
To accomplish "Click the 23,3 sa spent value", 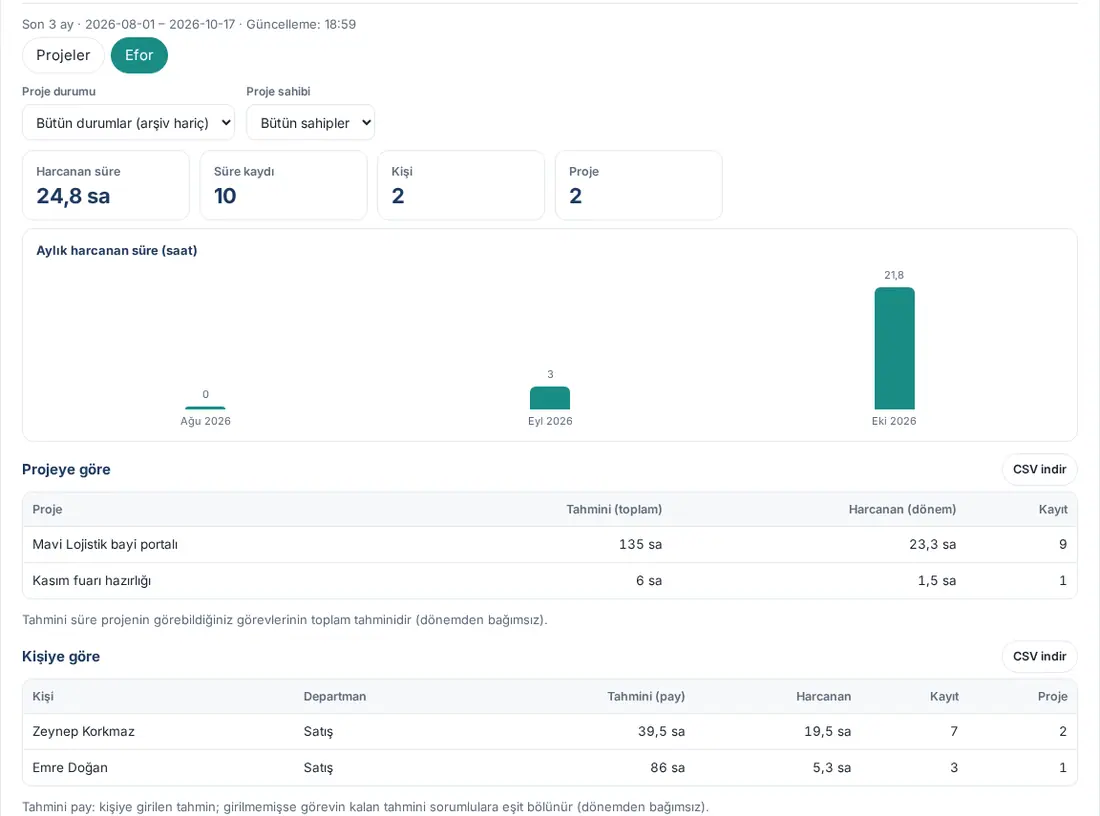I will click(x=932, y=544).
